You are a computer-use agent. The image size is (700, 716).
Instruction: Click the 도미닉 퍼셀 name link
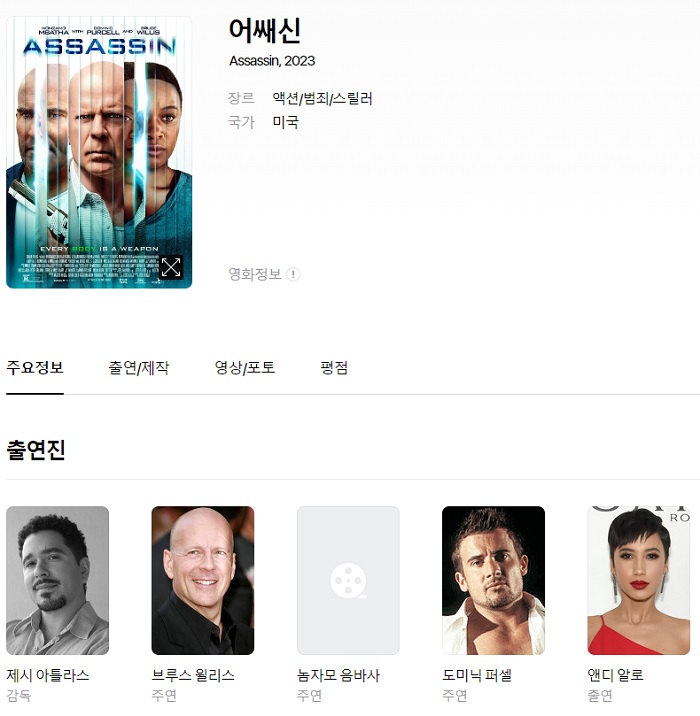pos(477,675)
